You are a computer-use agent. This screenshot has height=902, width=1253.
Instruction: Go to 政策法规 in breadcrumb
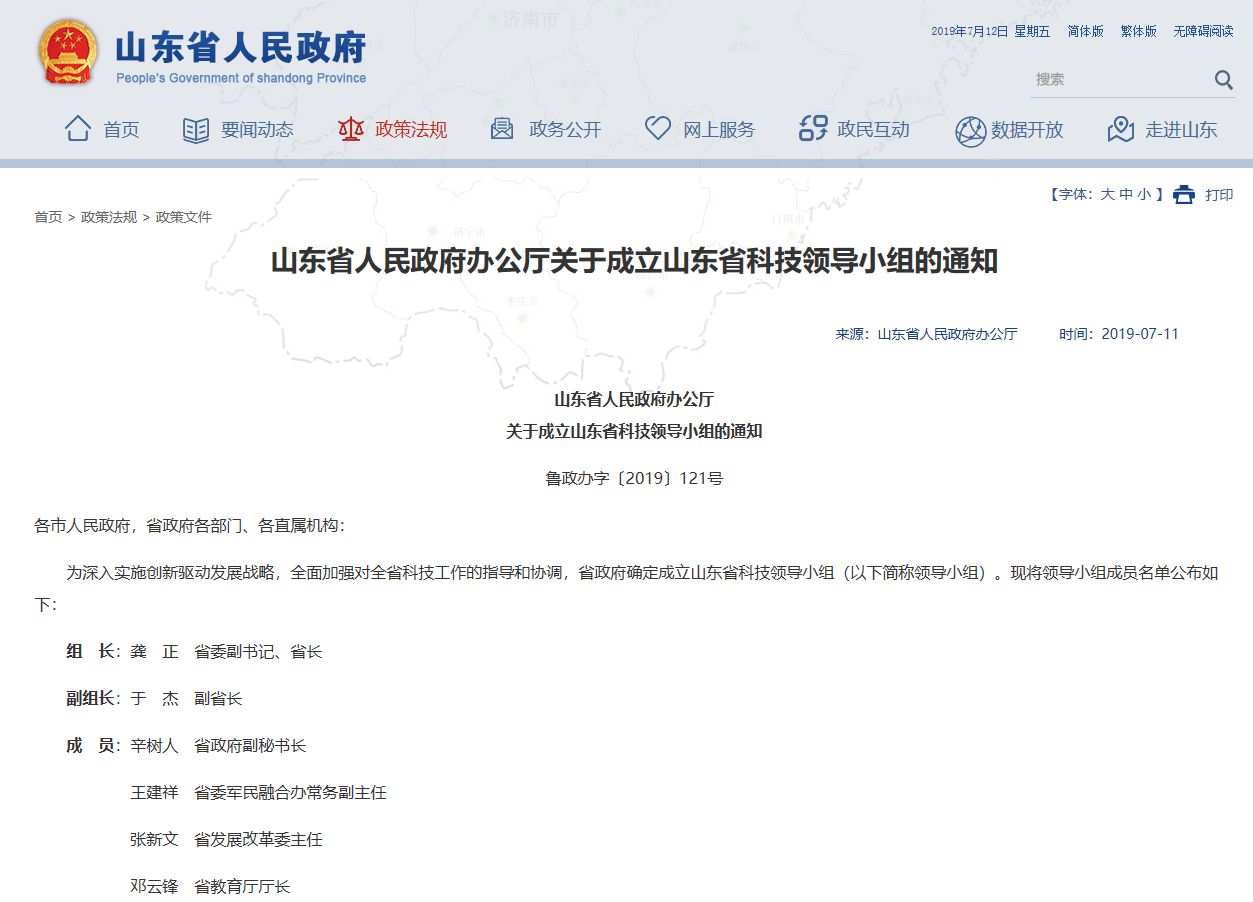coord(109,217)
